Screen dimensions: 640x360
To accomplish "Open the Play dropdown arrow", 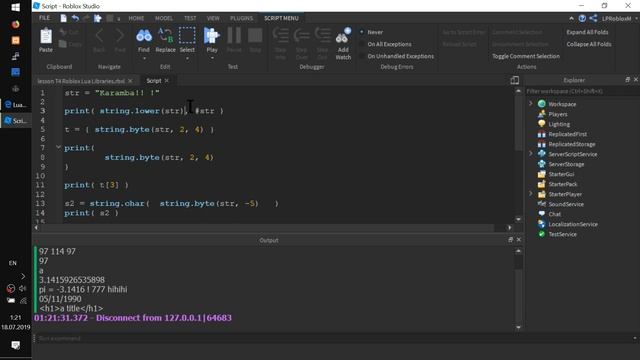I will [x=212, y=58].
